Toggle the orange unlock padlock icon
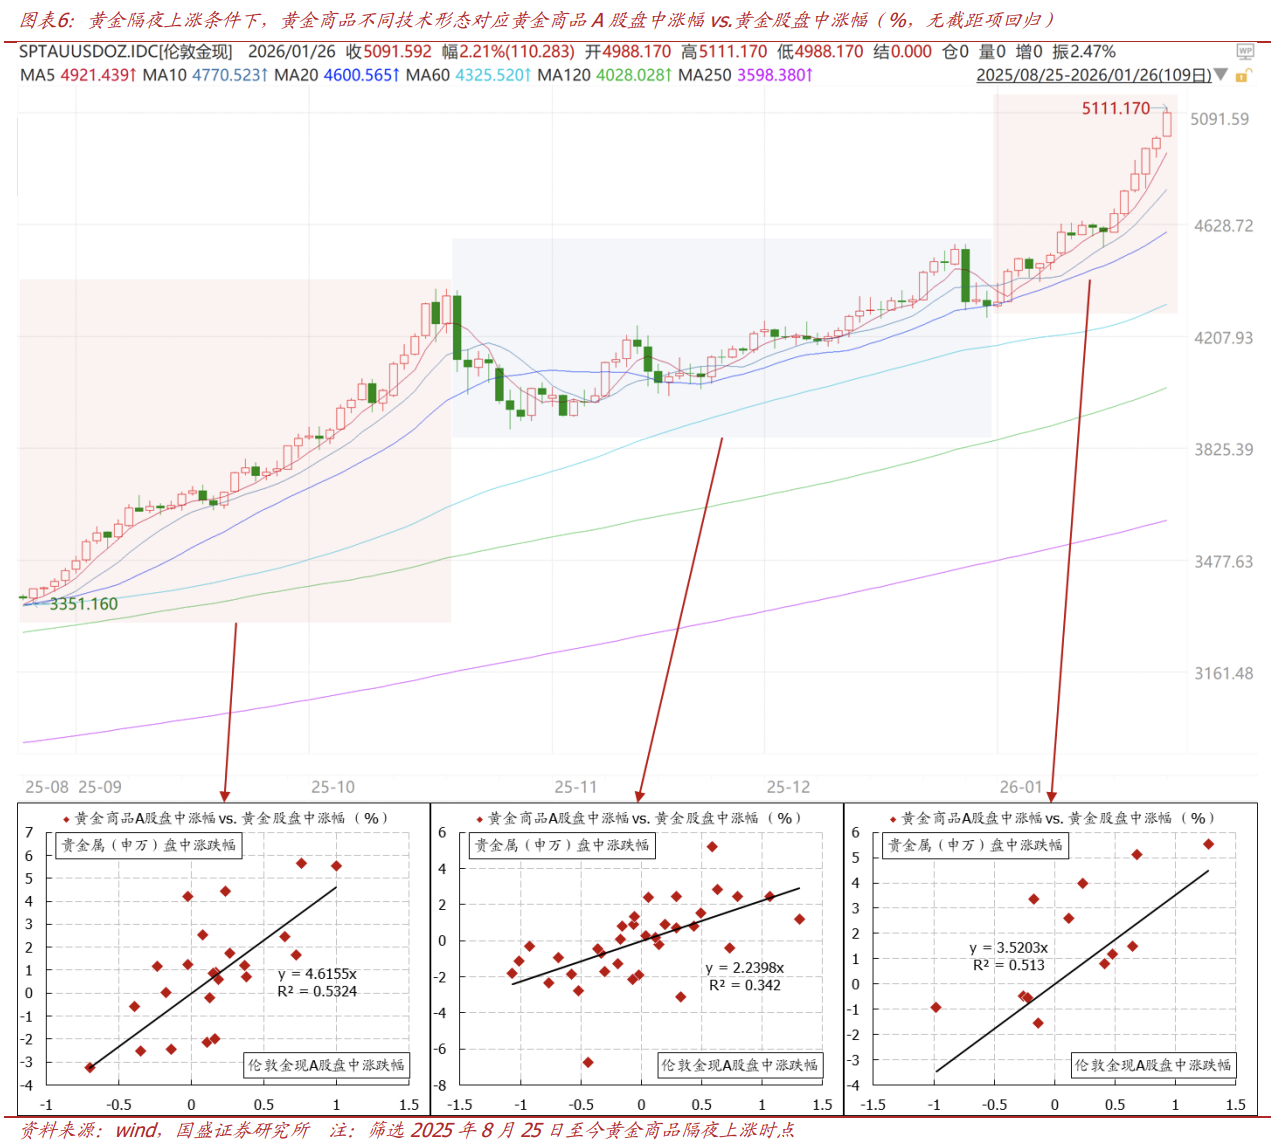Image resolution: width=1284 pixels, height=1146 pixels. coord(1242,76)
